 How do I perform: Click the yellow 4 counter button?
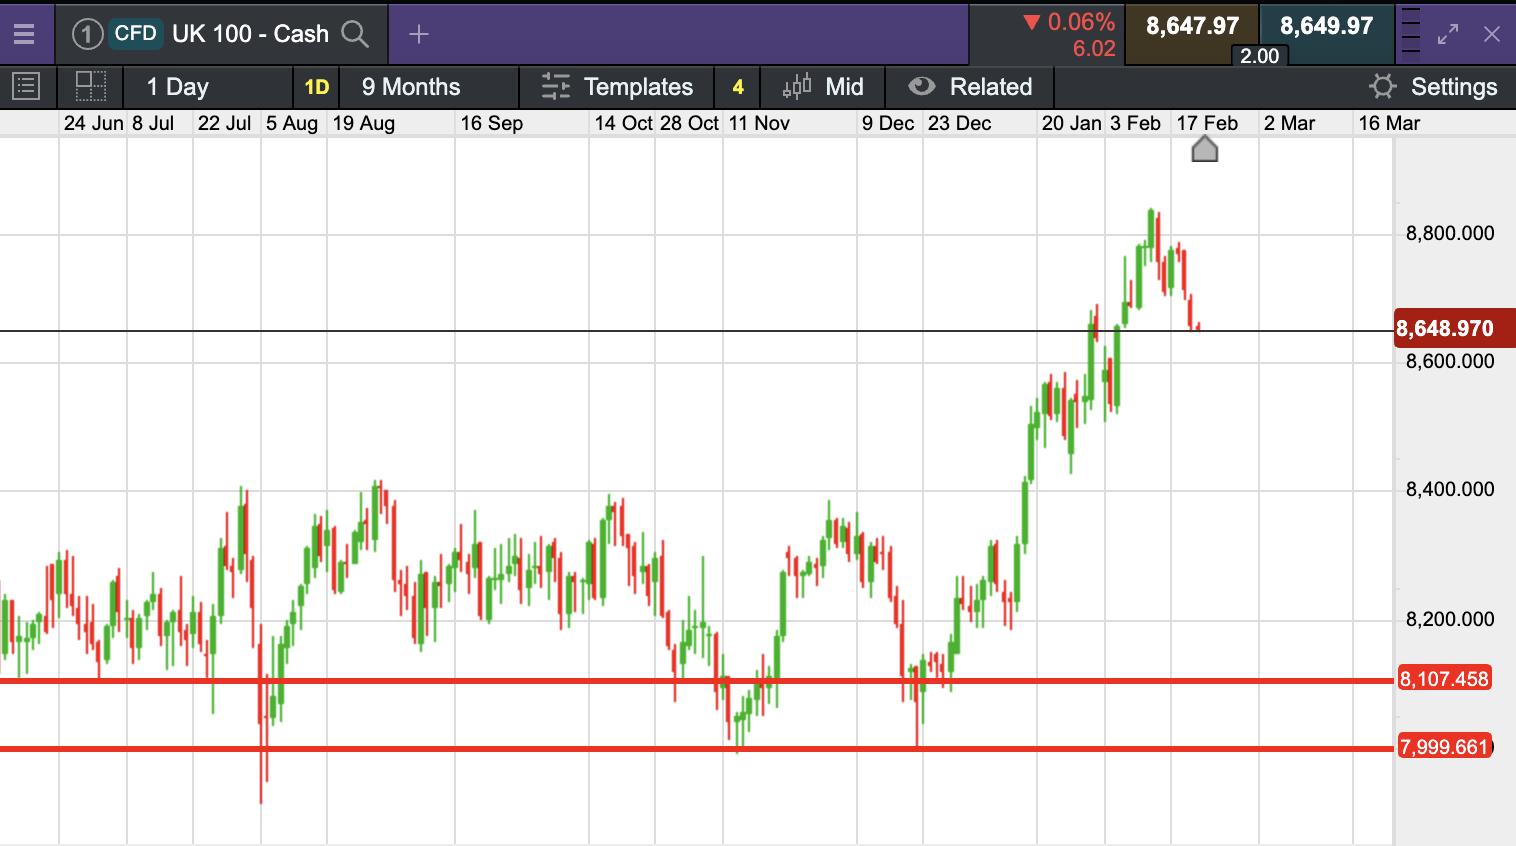pos(738,87)
